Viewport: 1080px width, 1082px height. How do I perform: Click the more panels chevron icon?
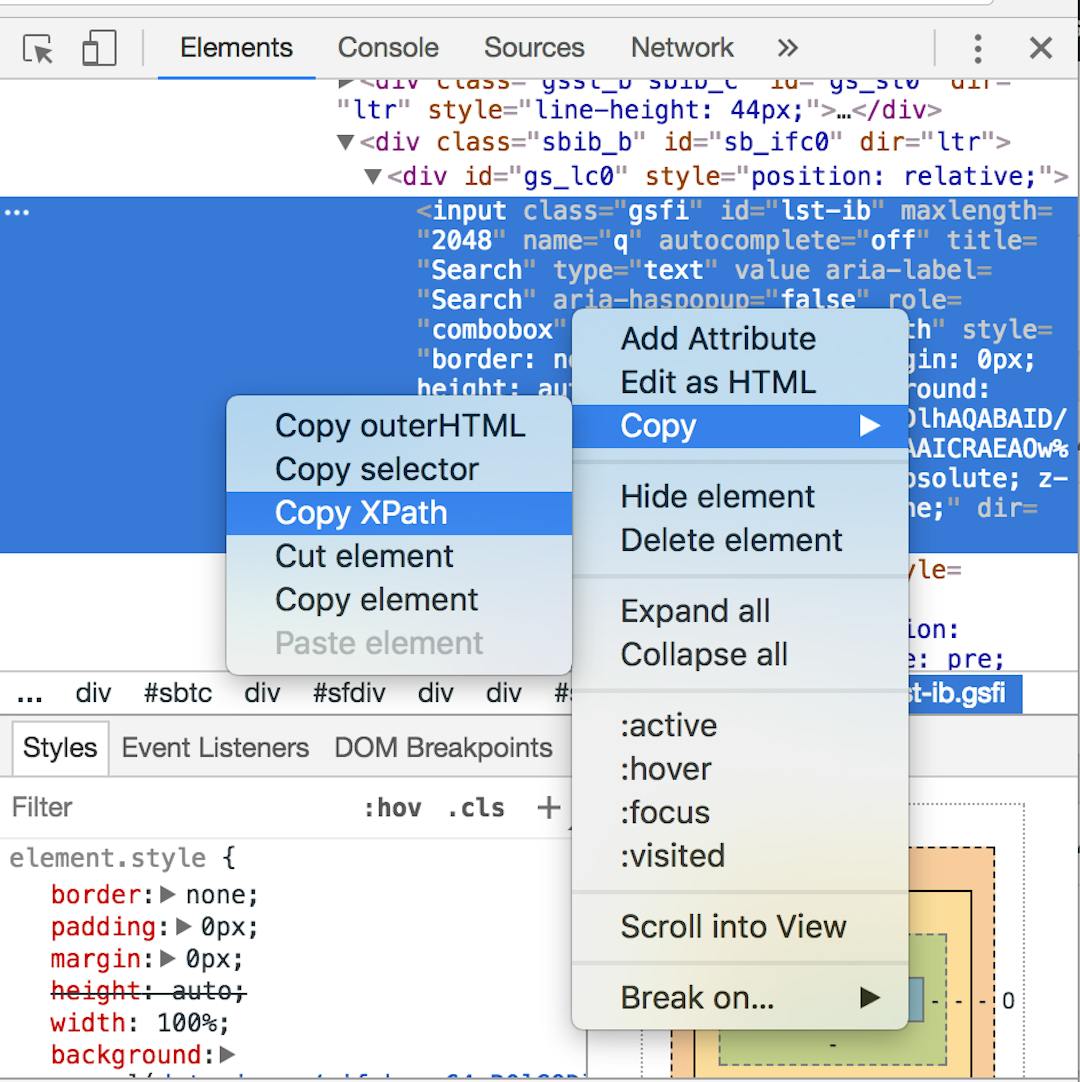788,47
